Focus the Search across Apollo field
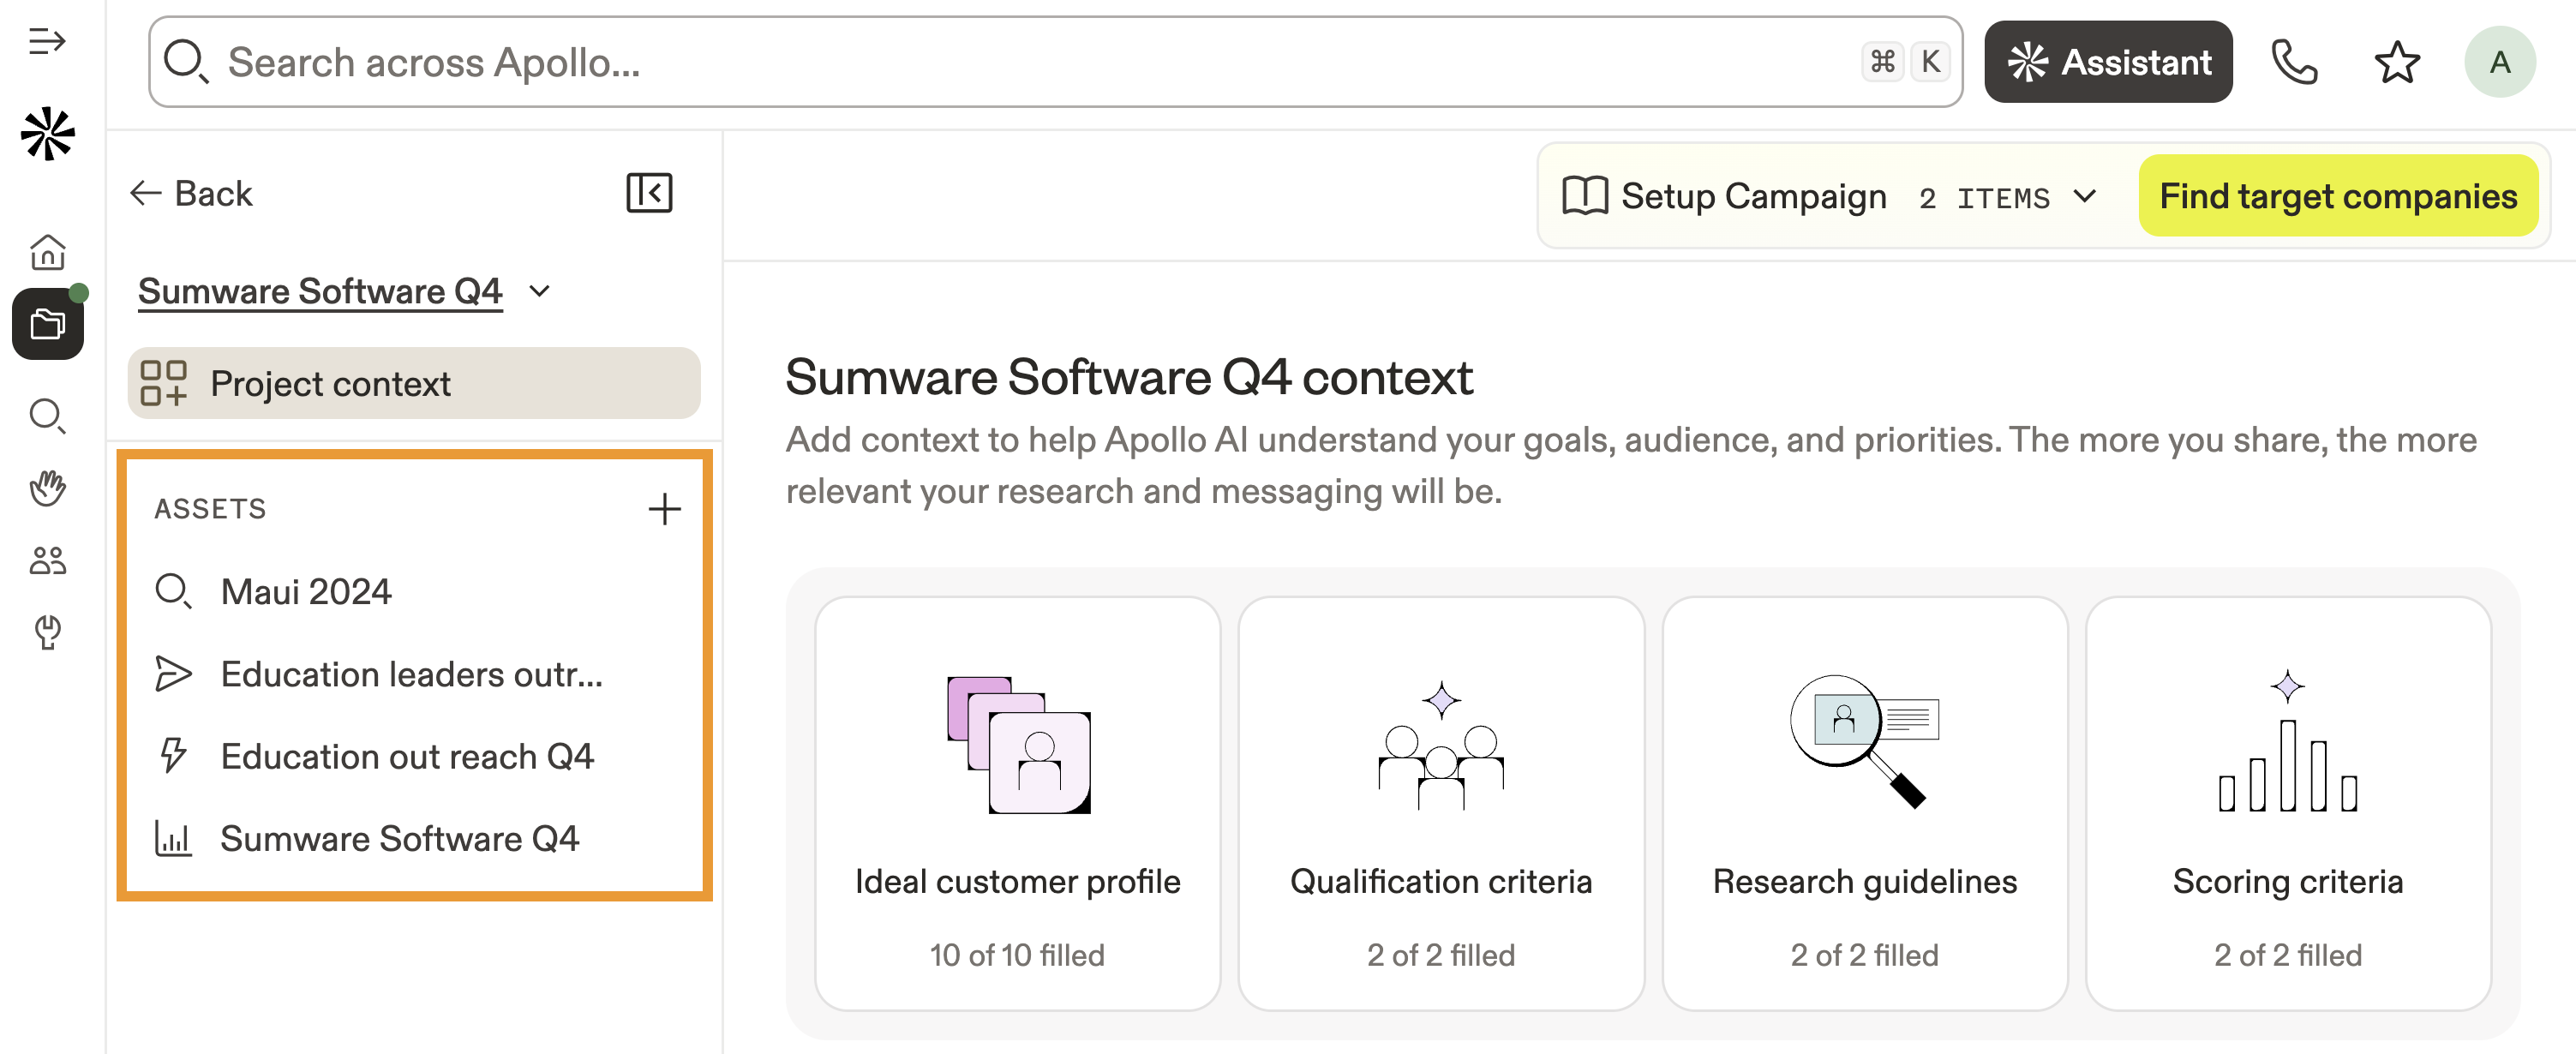Image resolution: width=2576 pixels, height=1054 pixels. 1000,62
